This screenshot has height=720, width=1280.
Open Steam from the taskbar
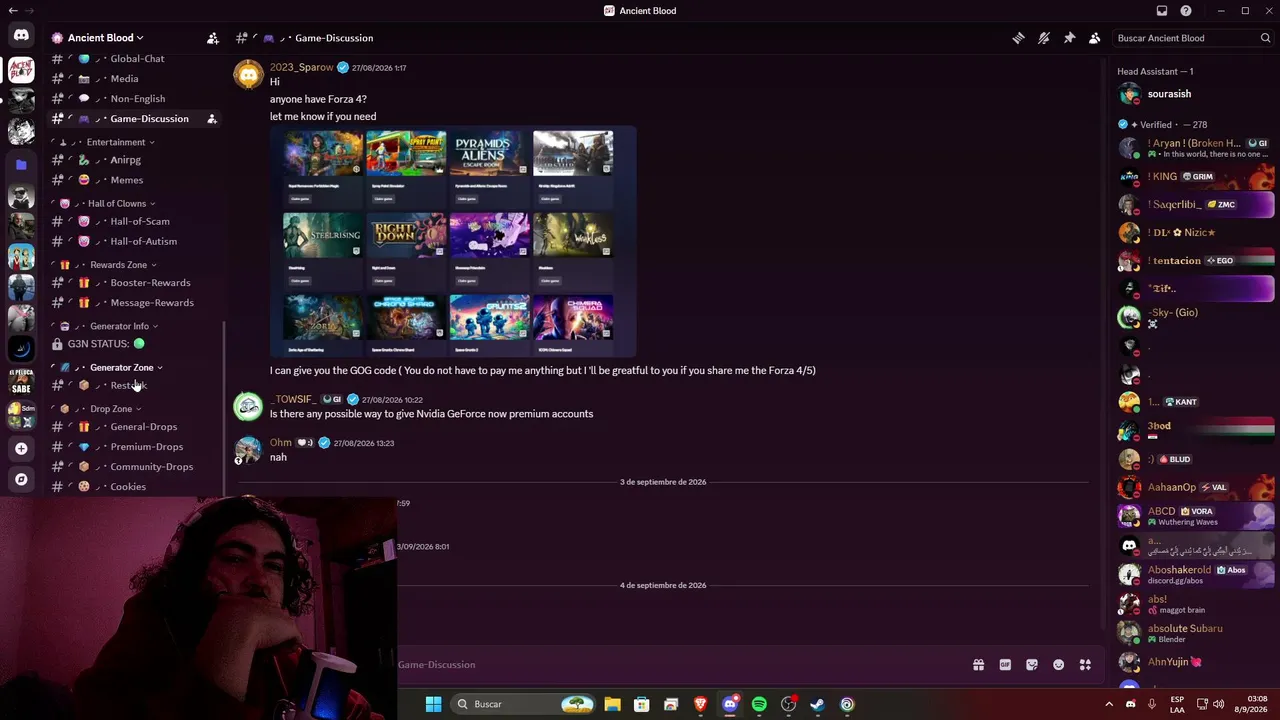tap(817, 704)
